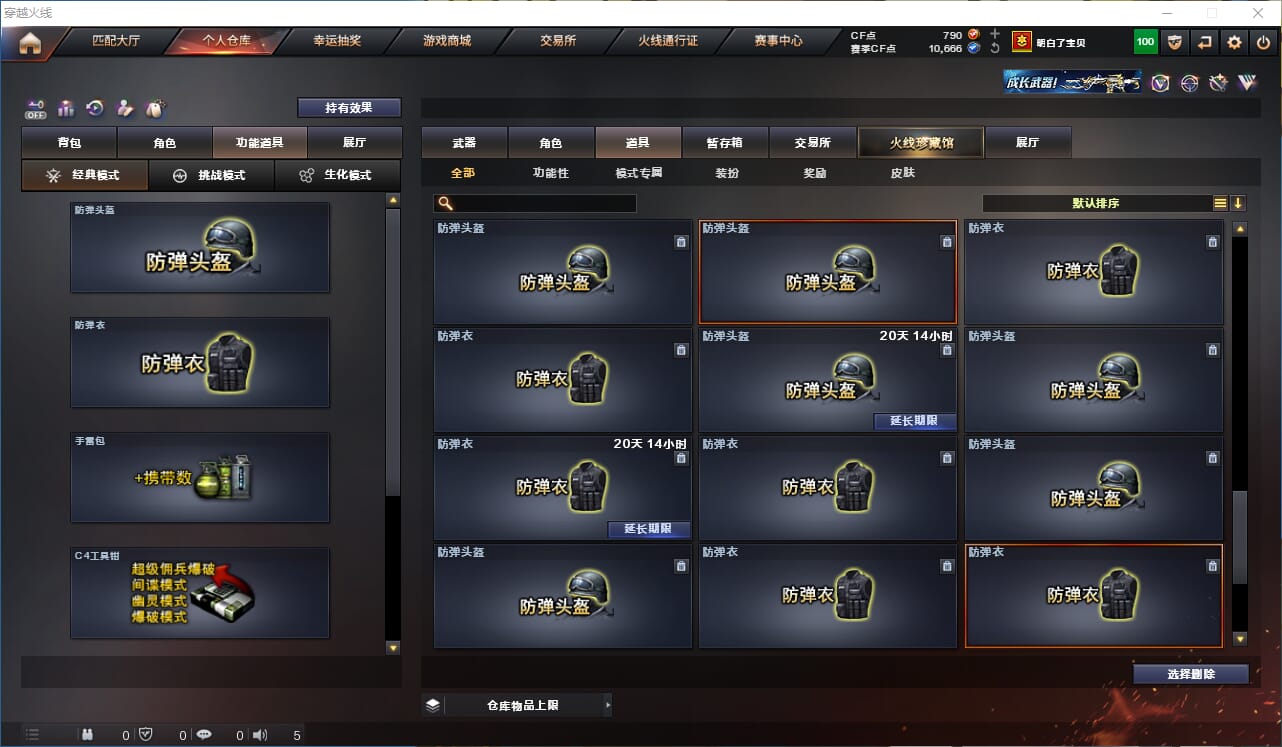The height and width of the screenshot is (747, 1282).
Task: Click the refresh icon beside CF points
Action: (995, 48)
